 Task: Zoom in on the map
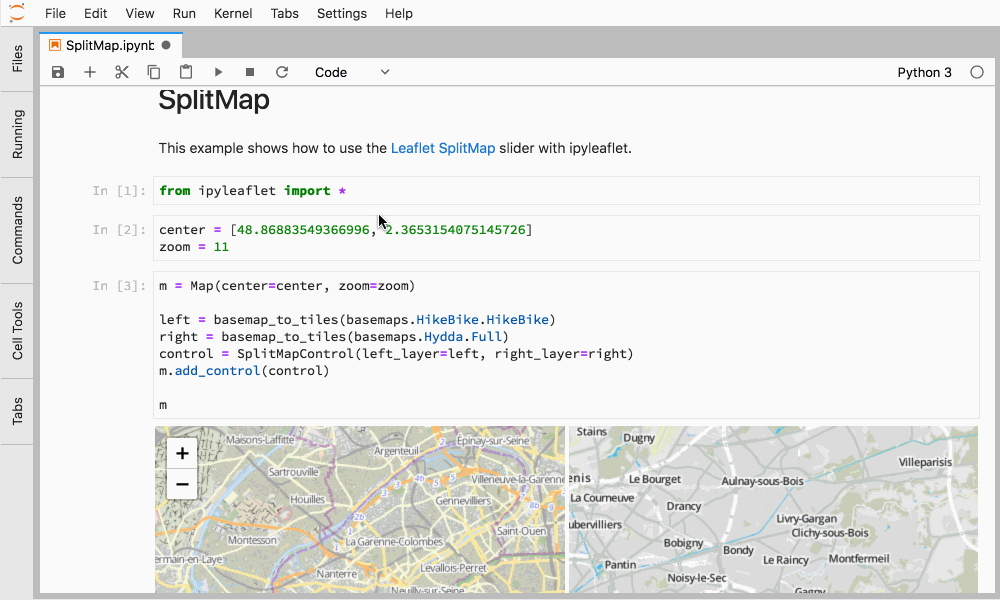click(182, 453)
